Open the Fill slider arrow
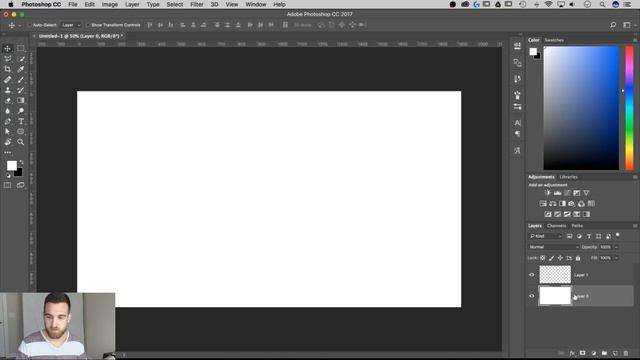This screenshot has height=360, width=640. [x=616, y=258]
